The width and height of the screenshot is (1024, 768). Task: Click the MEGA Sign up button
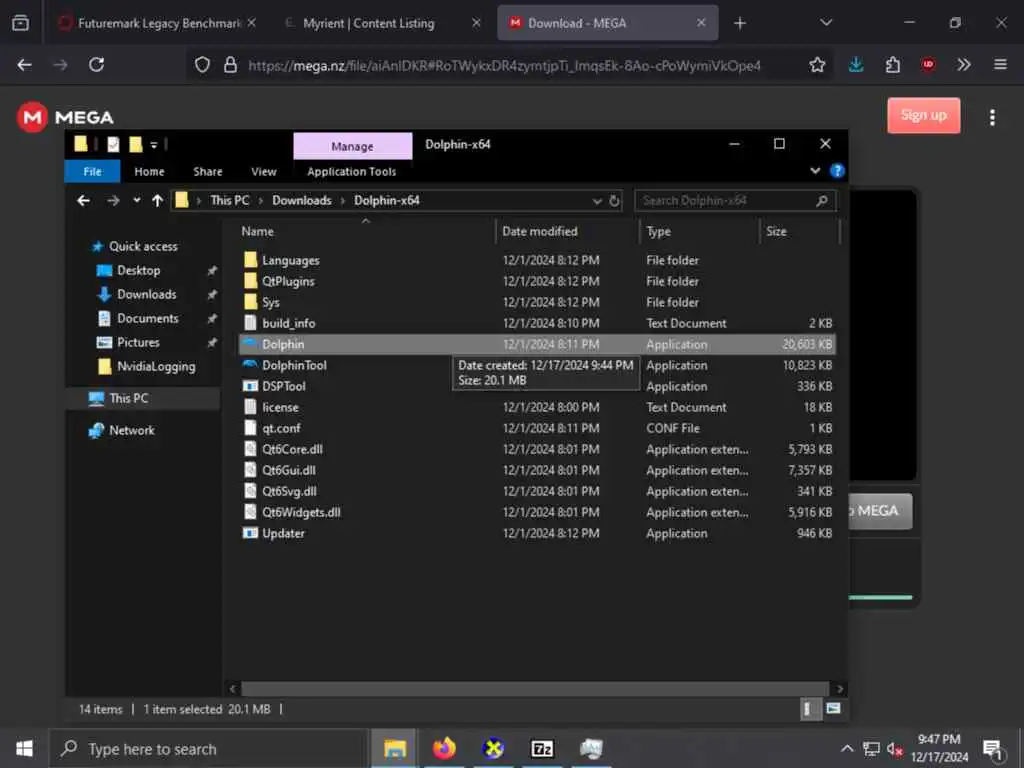pyautogui.click(x=923, y=116)
